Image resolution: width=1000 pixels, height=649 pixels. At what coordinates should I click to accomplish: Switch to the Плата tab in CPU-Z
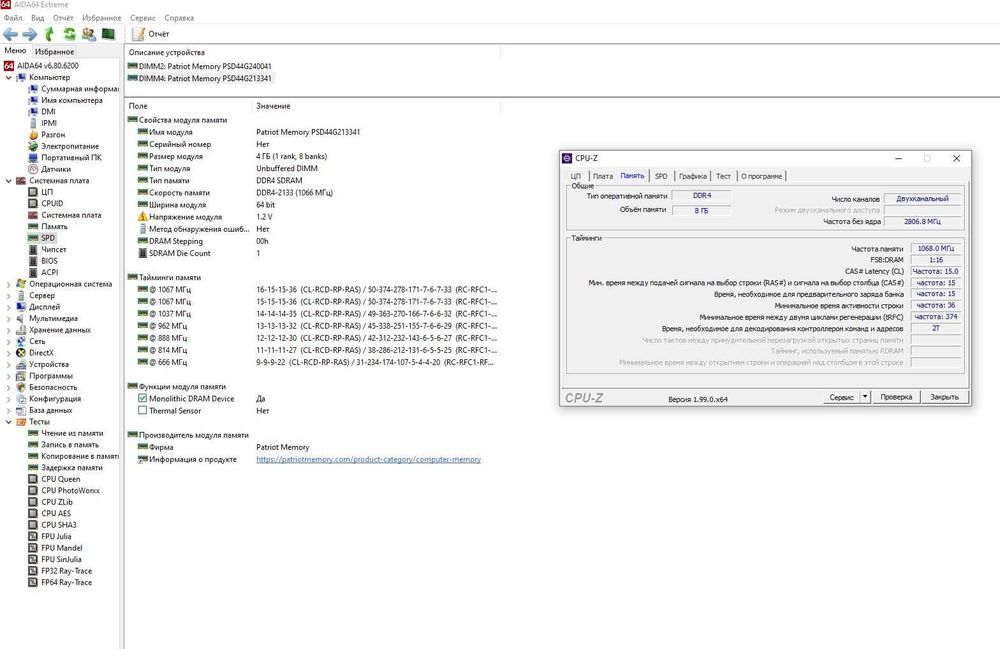[x=603, y=176]
